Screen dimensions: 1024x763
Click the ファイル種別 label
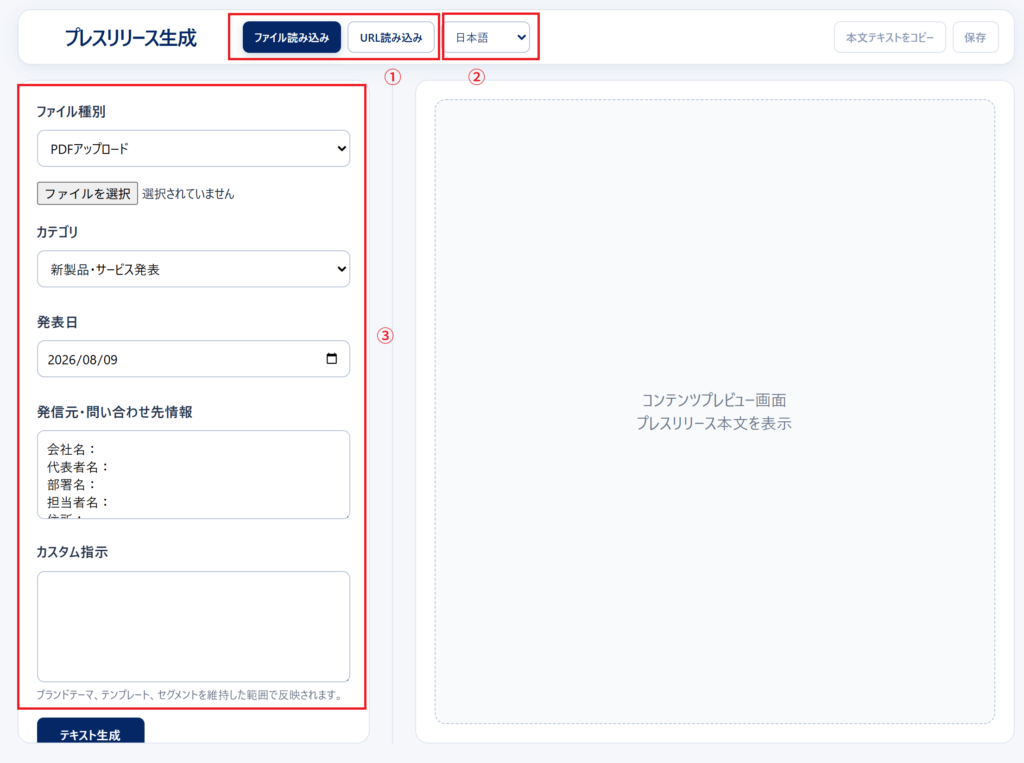pyautogui.click(x=71, y=112)
